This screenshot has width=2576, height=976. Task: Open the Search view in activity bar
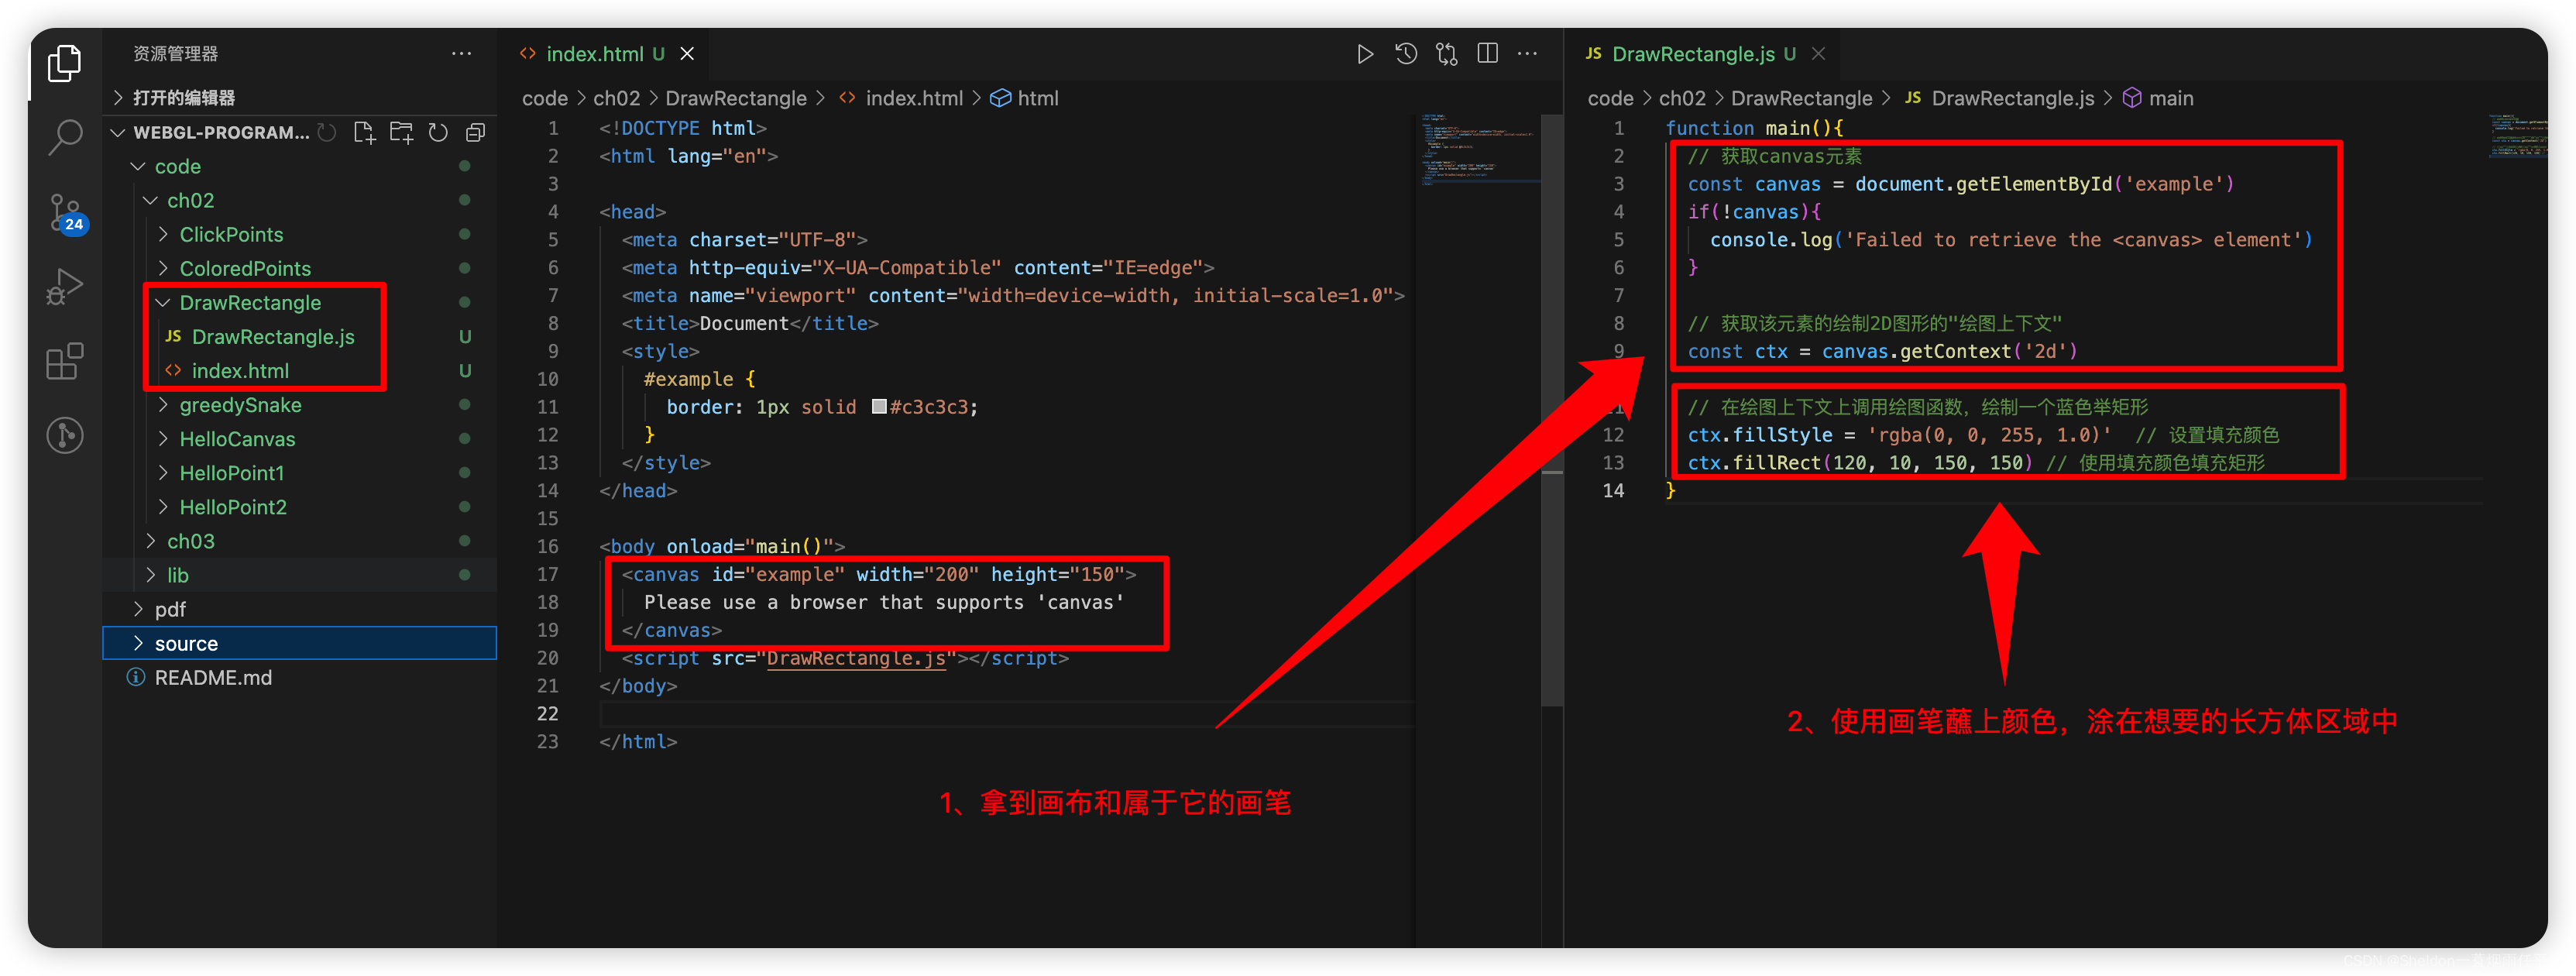pos(65,138)
